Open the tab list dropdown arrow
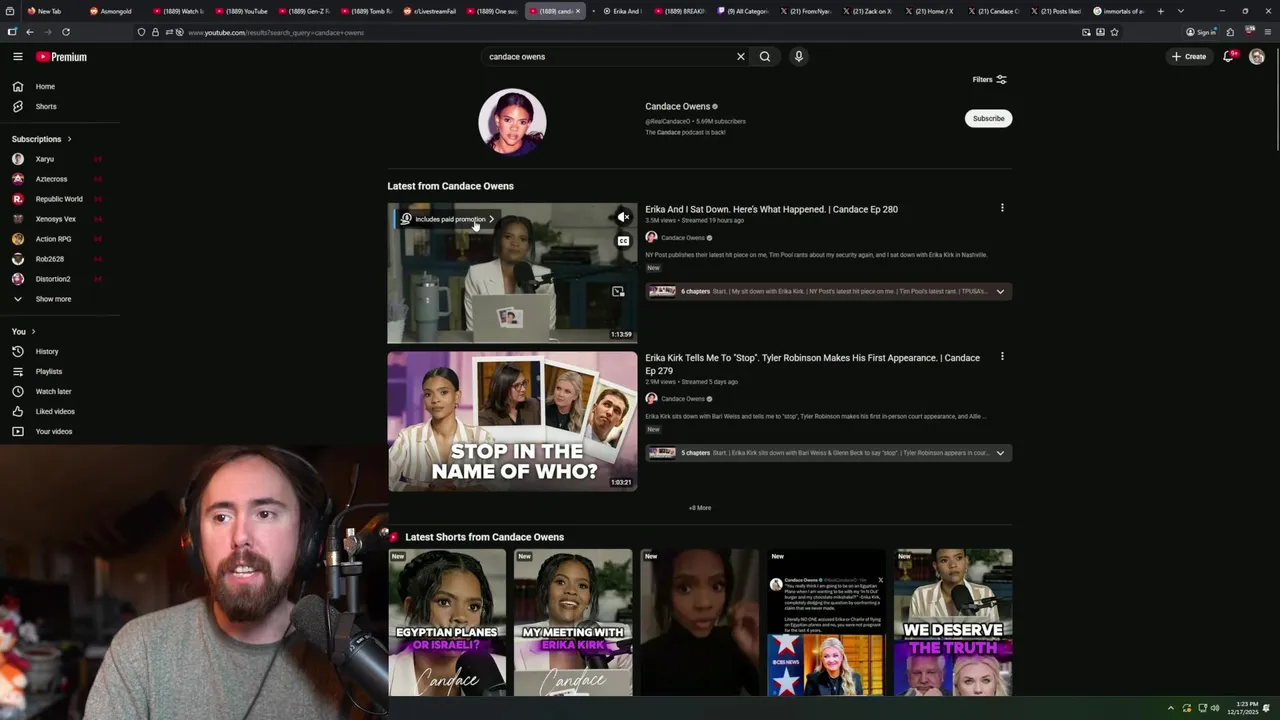 (x=1181, y=11)
